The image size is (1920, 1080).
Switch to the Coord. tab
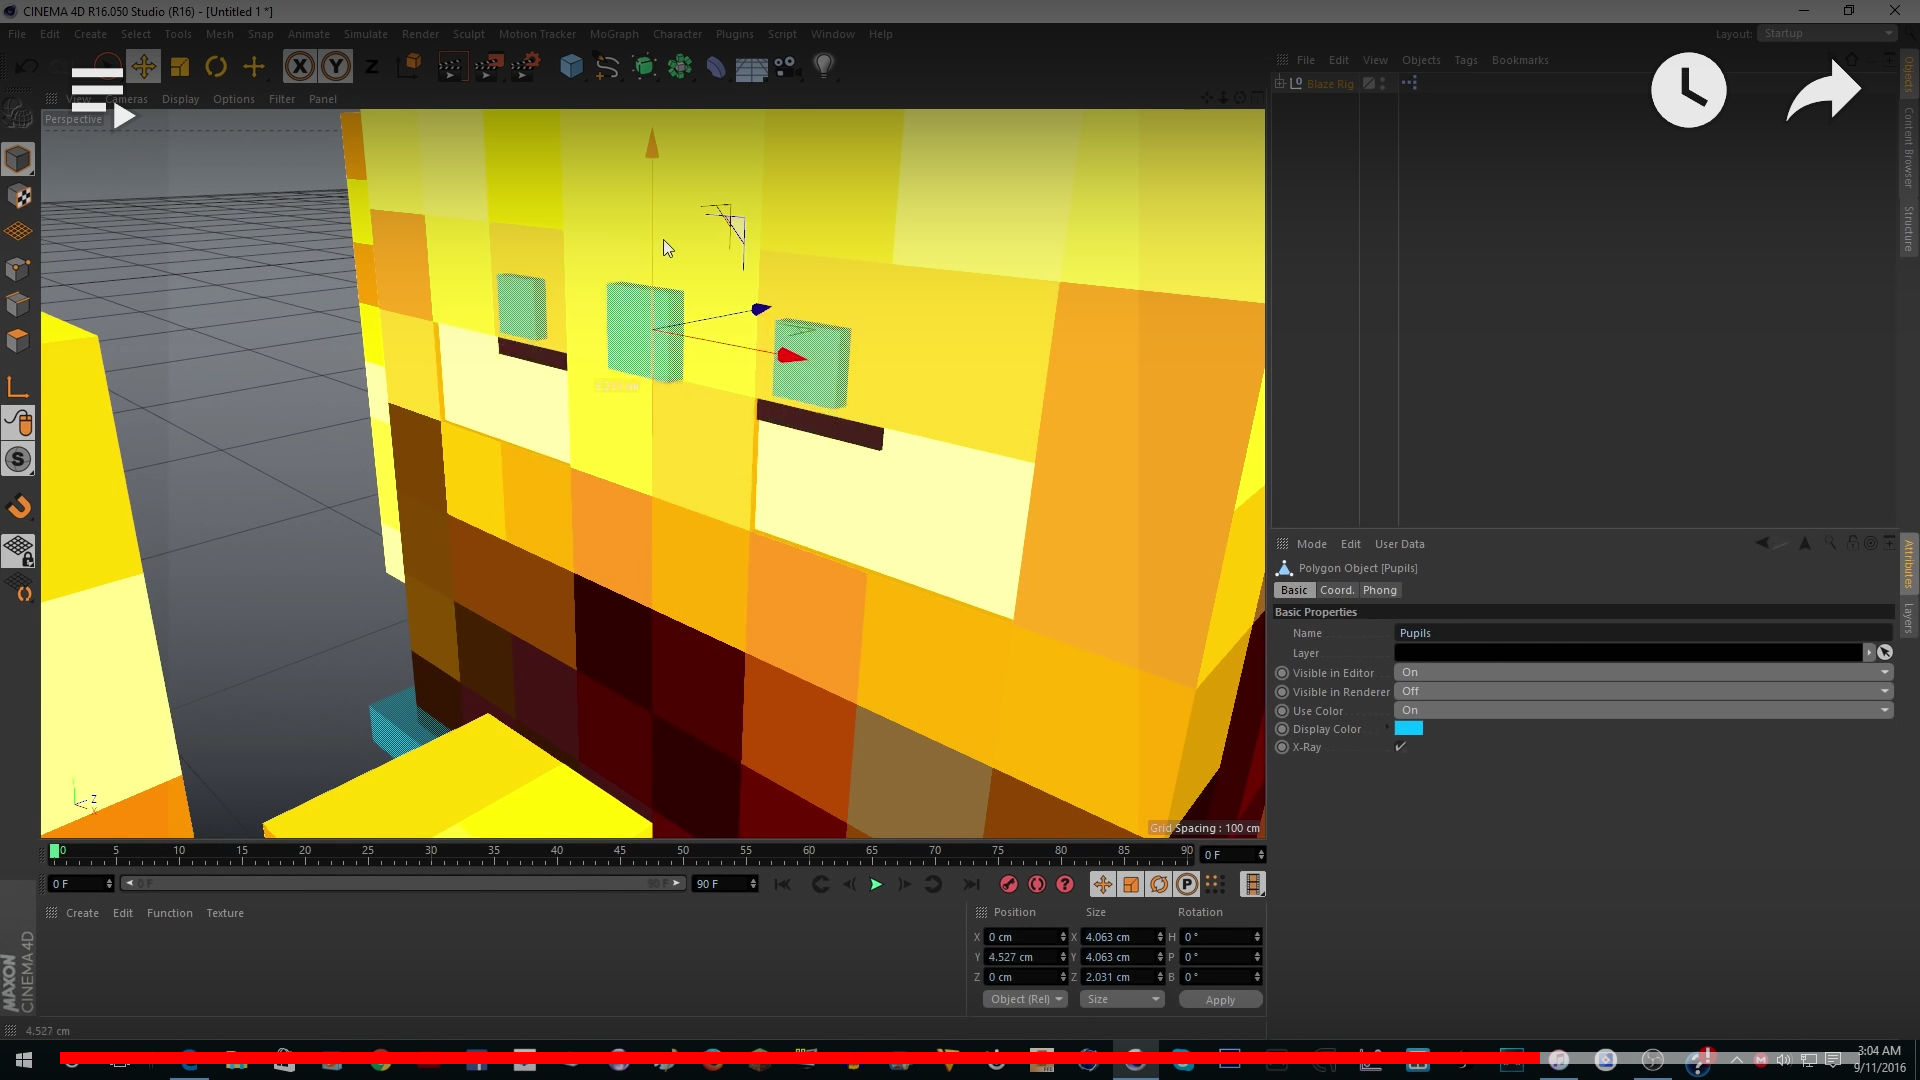click(1336, 590)
